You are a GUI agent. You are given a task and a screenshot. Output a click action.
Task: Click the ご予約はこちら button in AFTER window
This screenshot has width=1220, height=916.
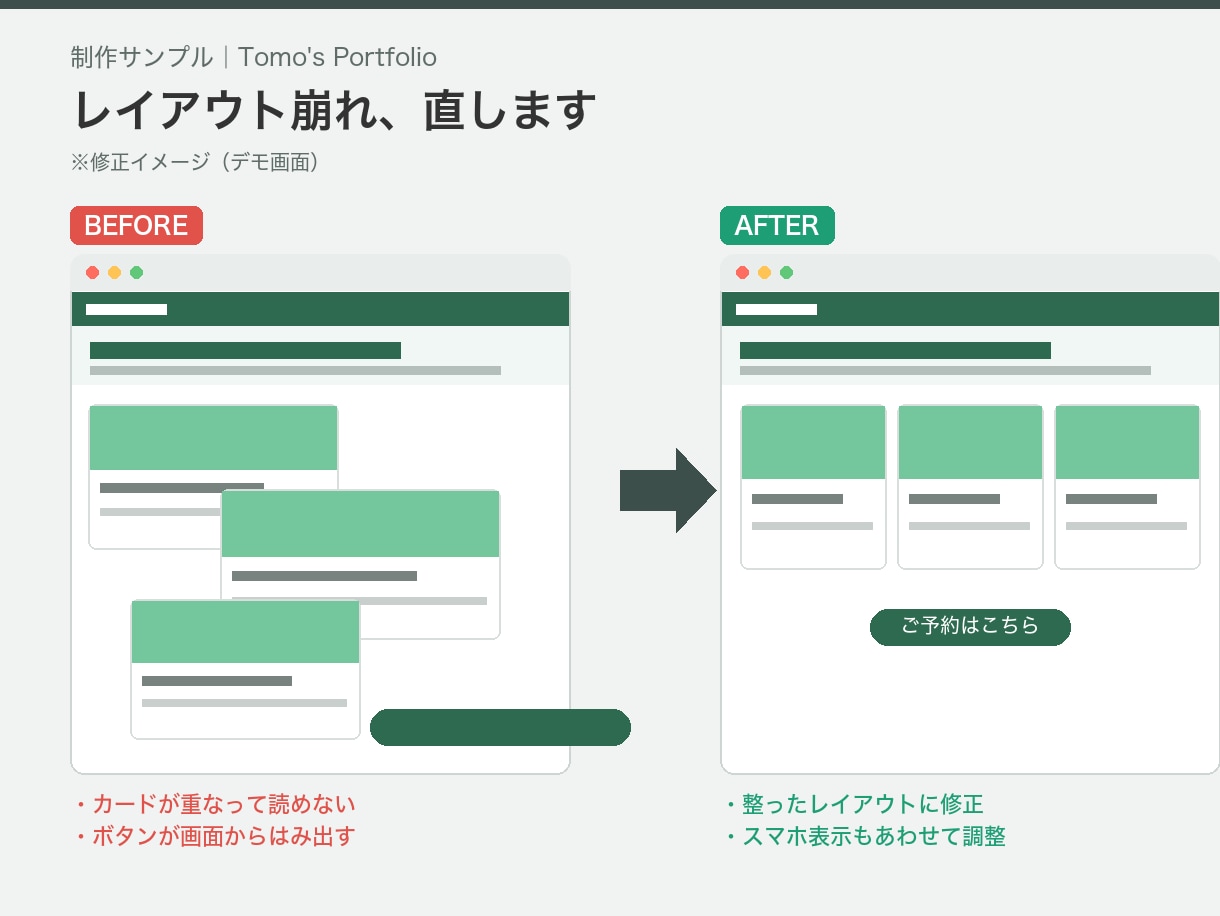[x=970, y=627]
